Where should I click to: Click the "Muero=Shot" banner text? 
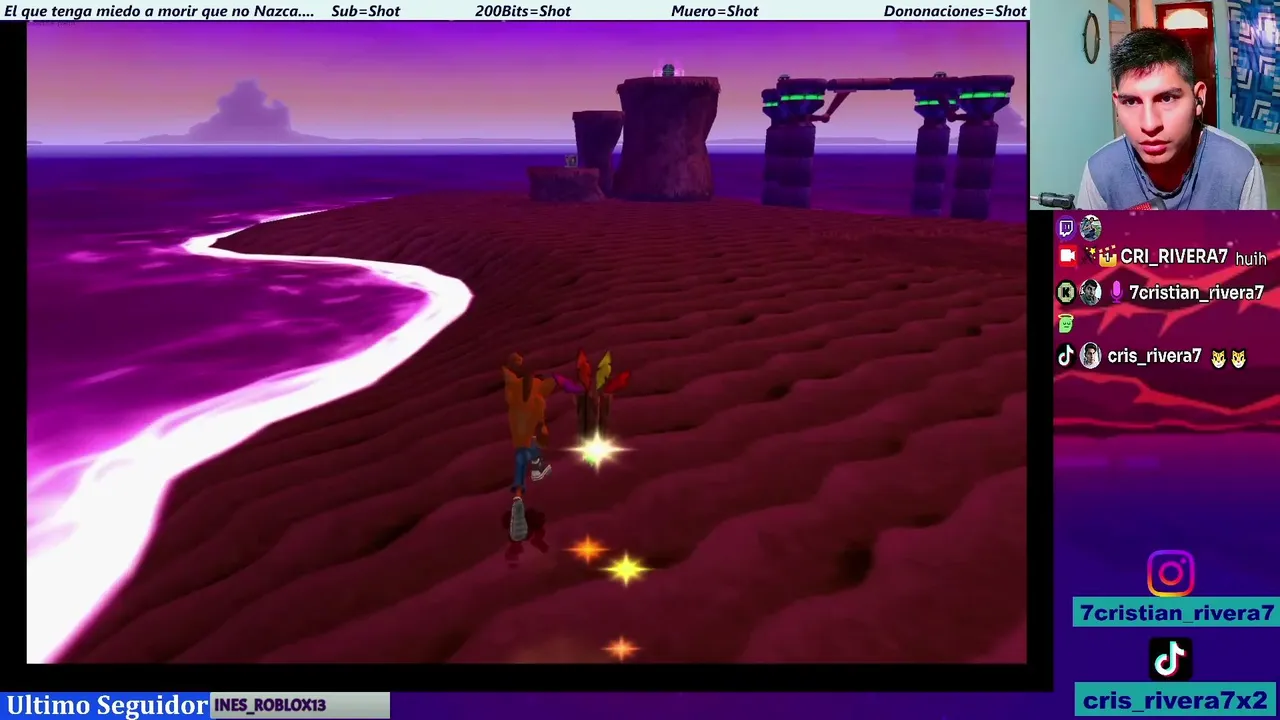click(x=714, y=11)
